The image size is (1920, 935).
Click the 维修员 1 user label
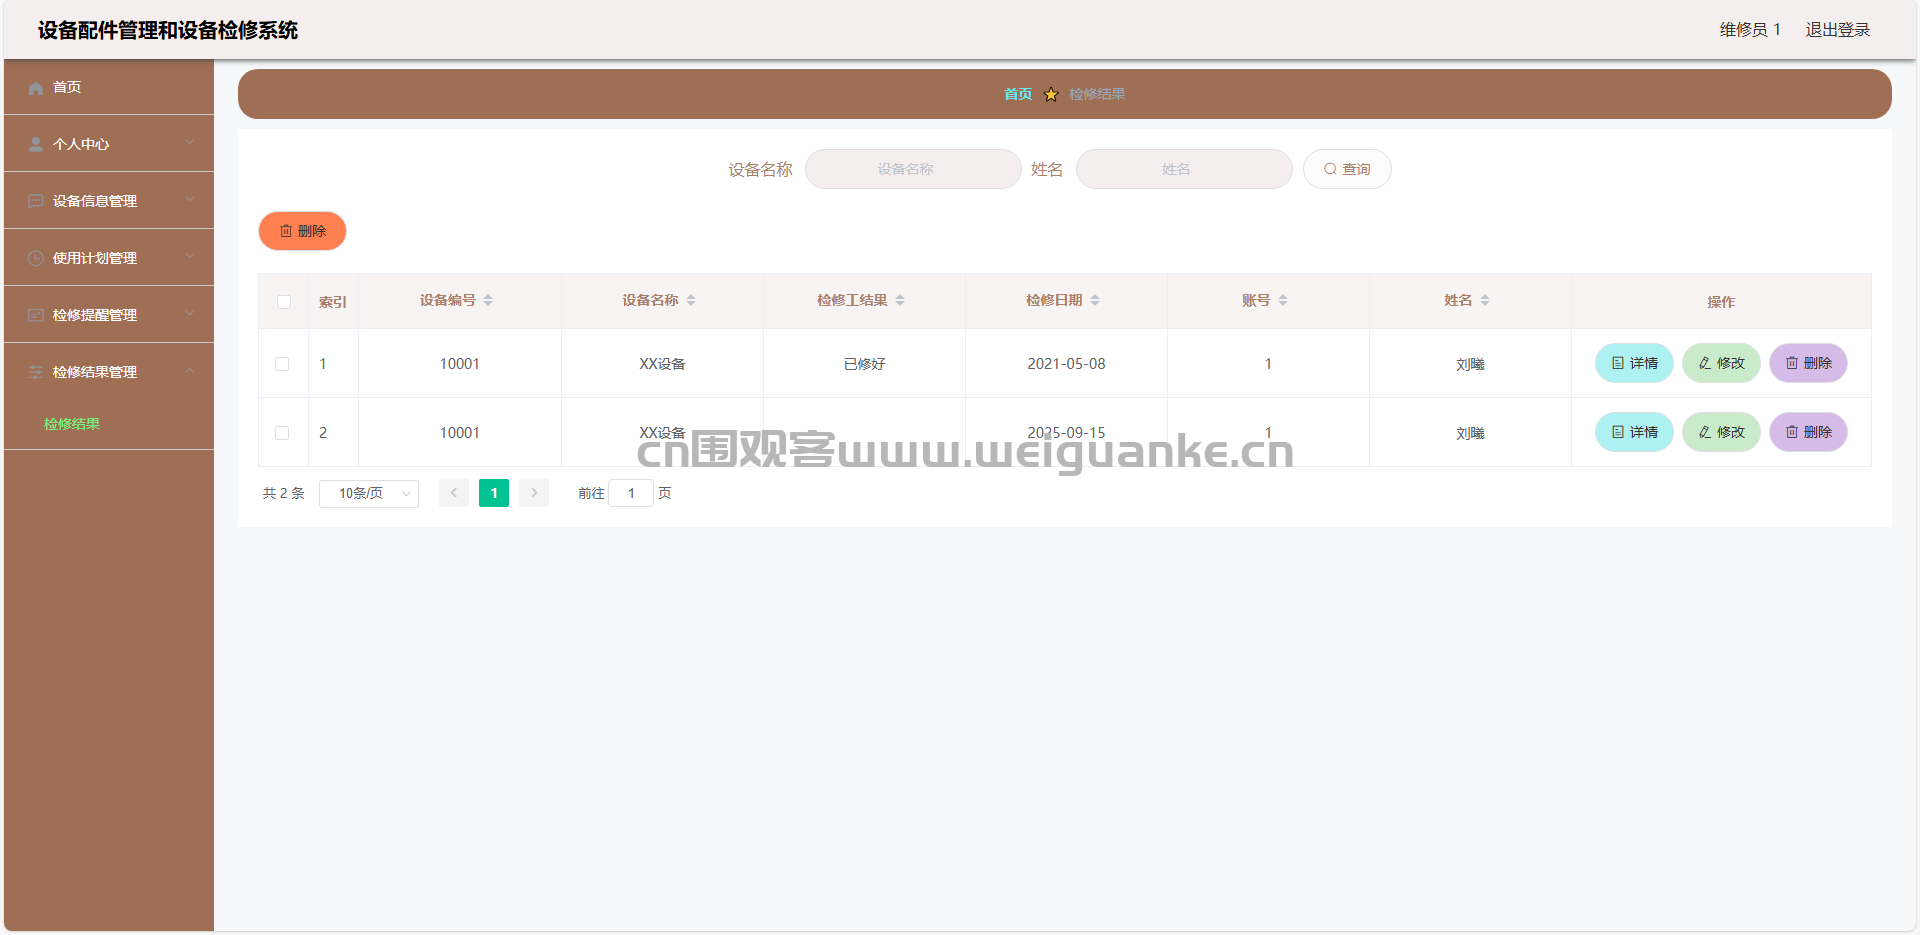(x=1750, y=30)
